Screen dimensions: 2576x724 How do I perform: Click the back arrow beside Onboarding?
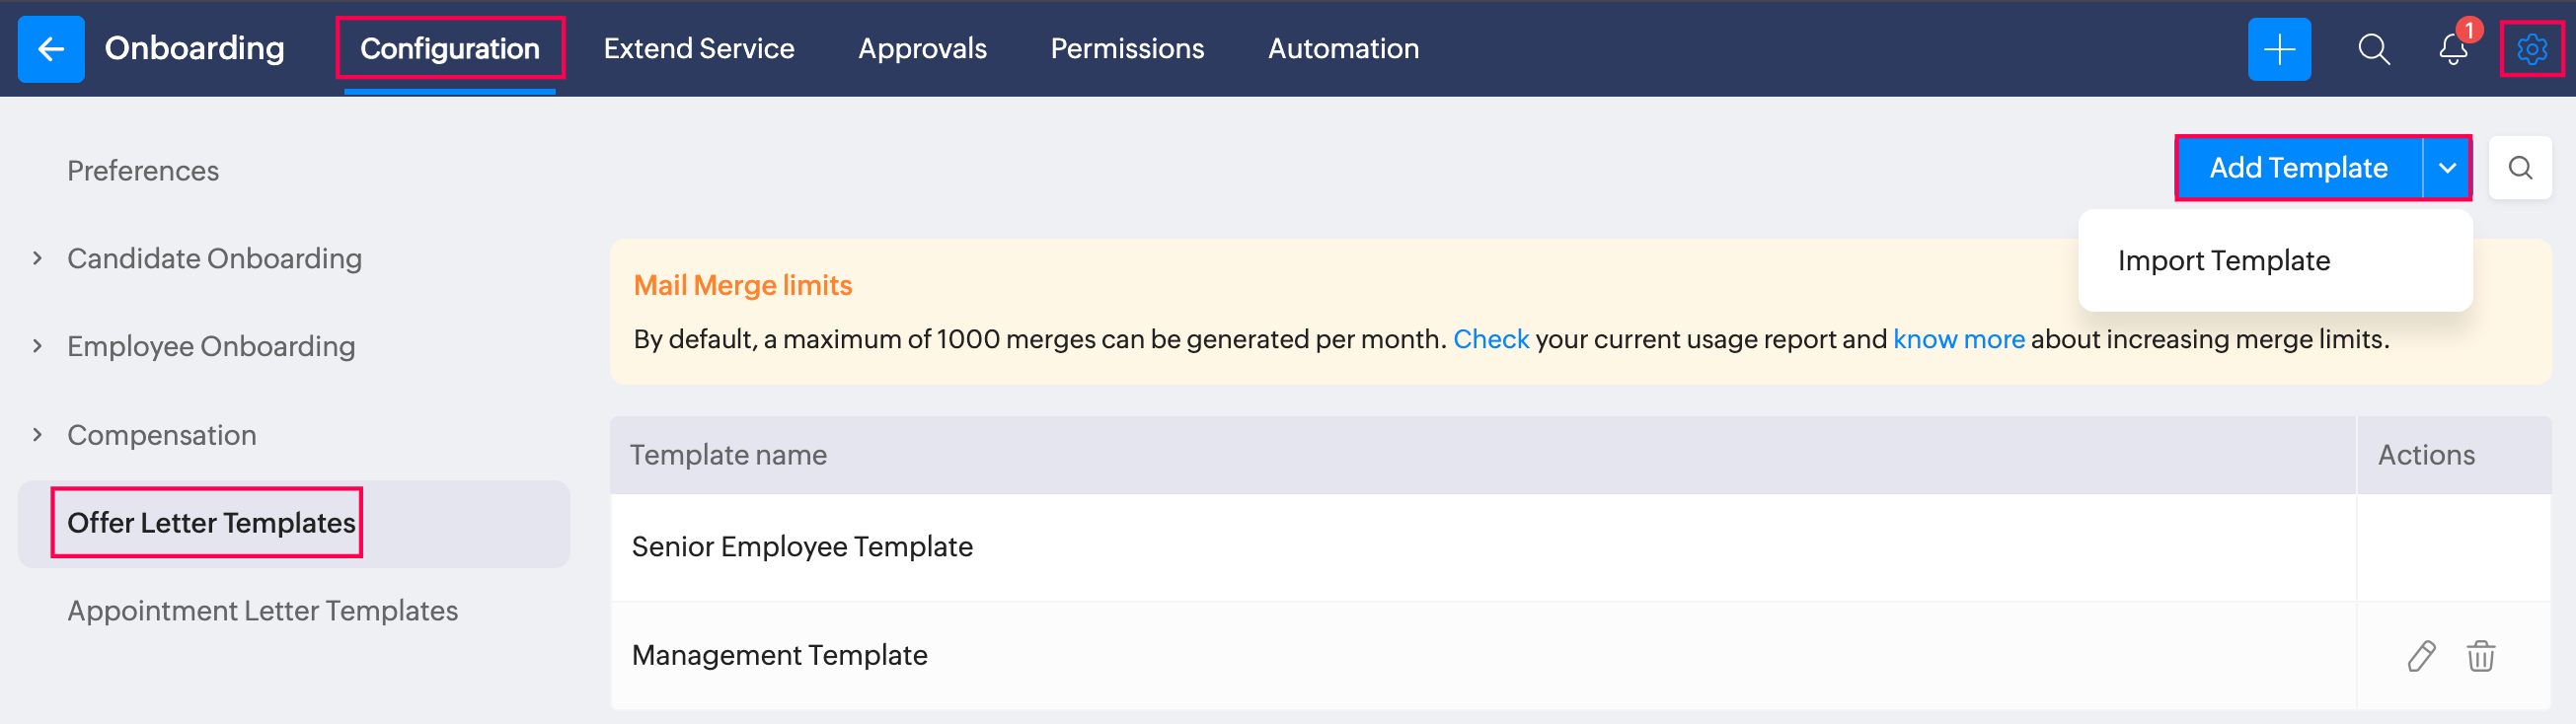[50, 49]
